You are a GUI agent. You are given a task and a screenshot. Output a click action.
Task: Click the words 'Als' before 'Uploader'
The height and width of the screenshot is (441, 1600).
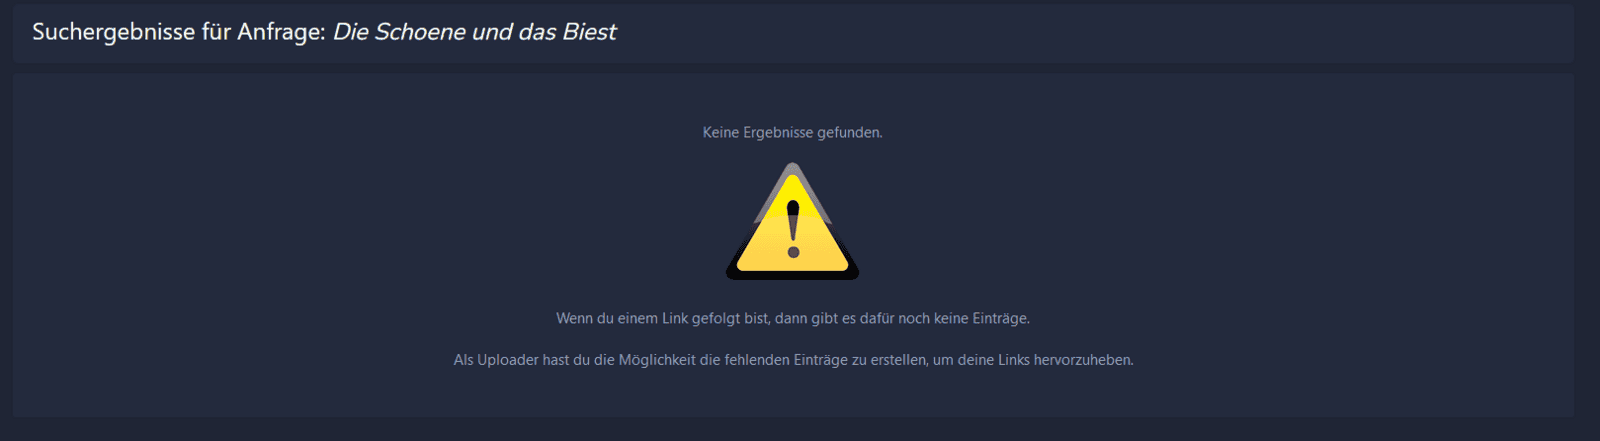(463, 360)
